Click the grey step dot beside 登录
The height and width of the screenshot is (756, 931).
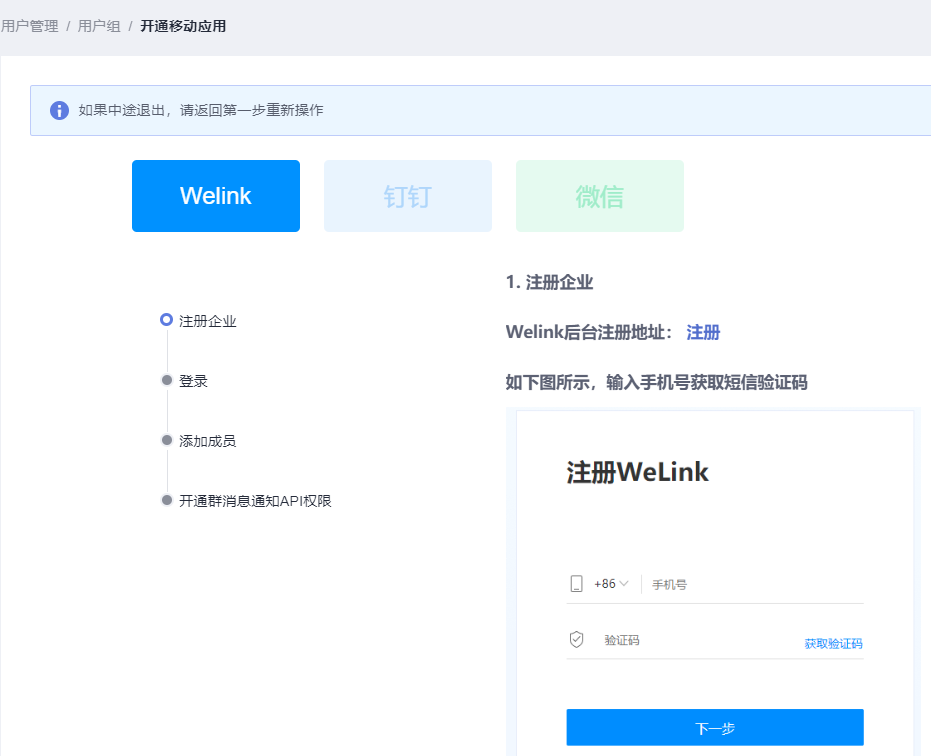[x=167, y=380]
